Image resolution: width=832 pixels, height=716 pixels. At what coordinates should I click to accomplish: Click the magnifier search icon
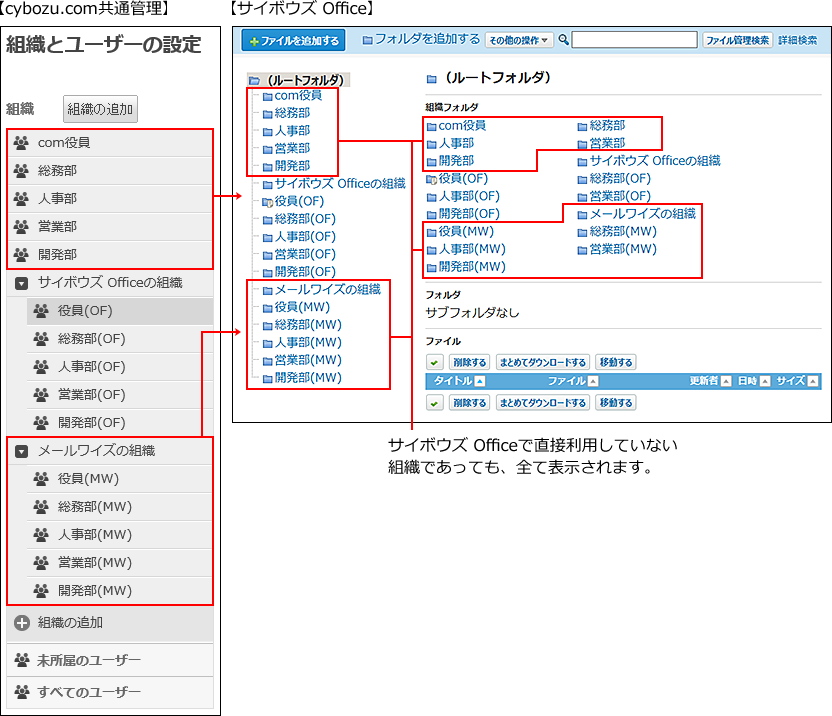click(x=564, y=40)
